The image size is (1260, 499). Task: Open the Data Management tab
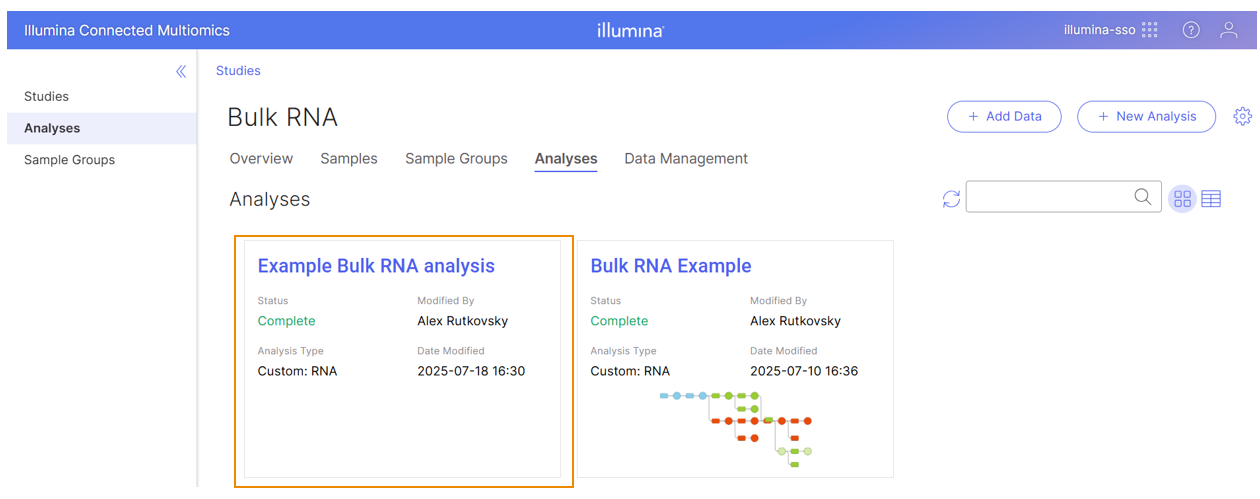pyautogui.click(x=686, y=158)
